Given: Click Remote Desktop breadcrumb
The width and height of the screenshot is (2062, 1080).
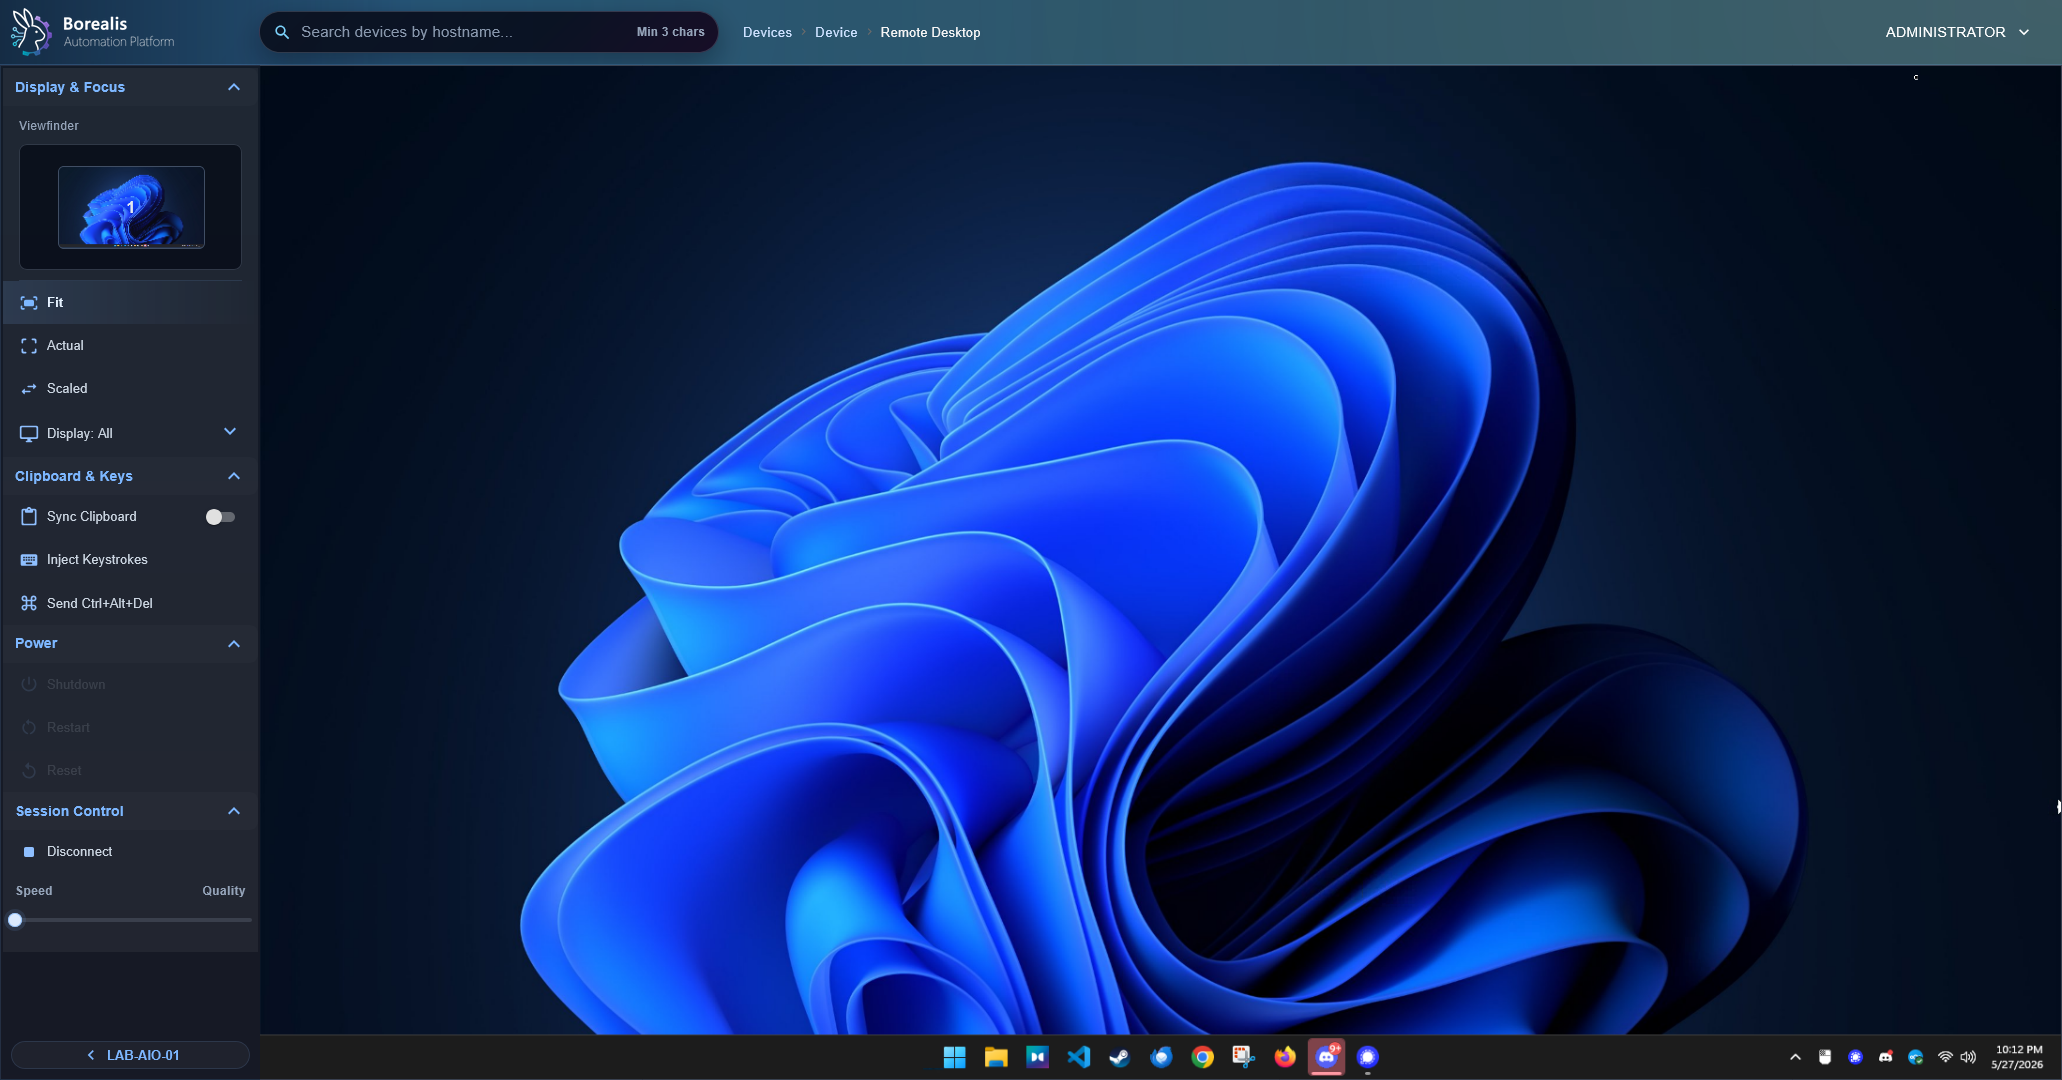Looking at the screenshot, I should coord(930,32).
